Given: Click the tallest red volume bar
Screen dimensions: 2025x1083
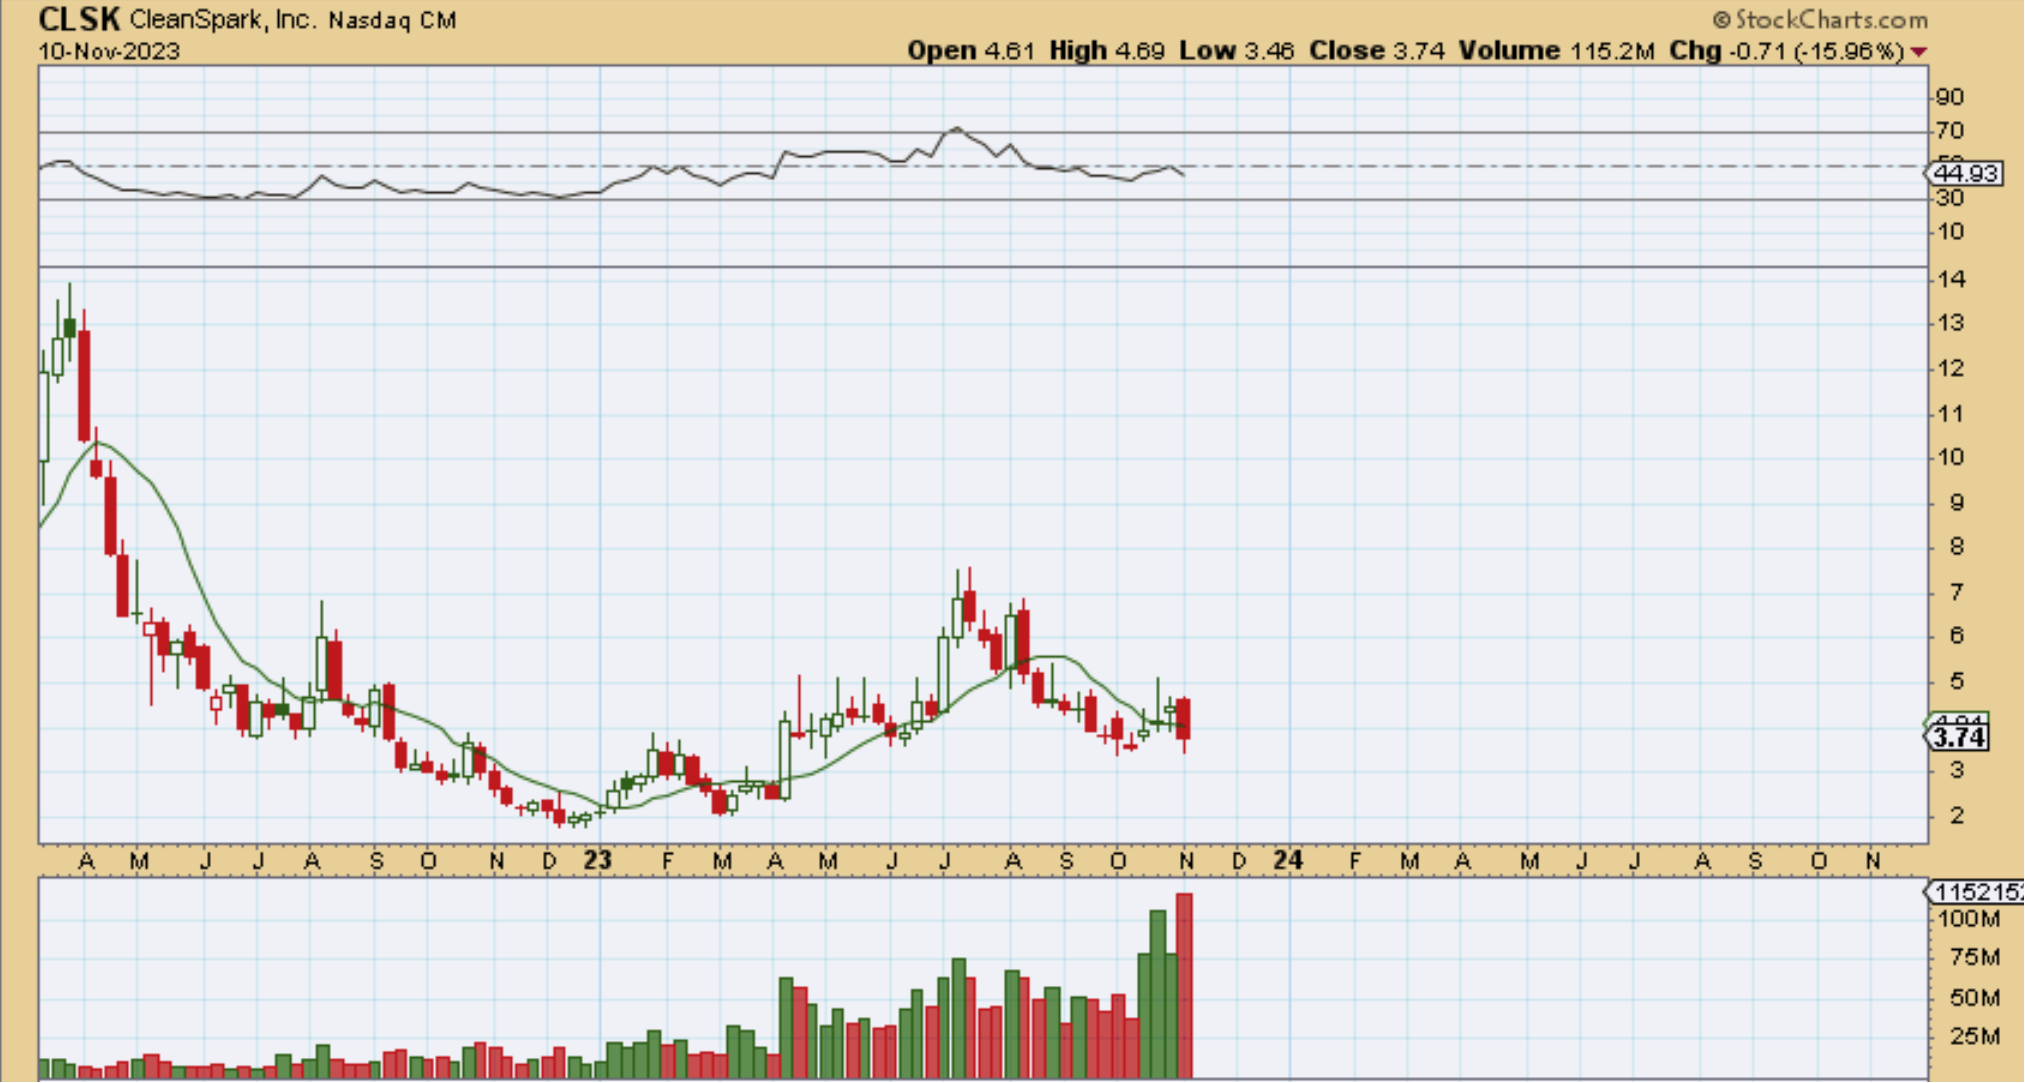Looking at the screenshot, I should coord(1184,985).
